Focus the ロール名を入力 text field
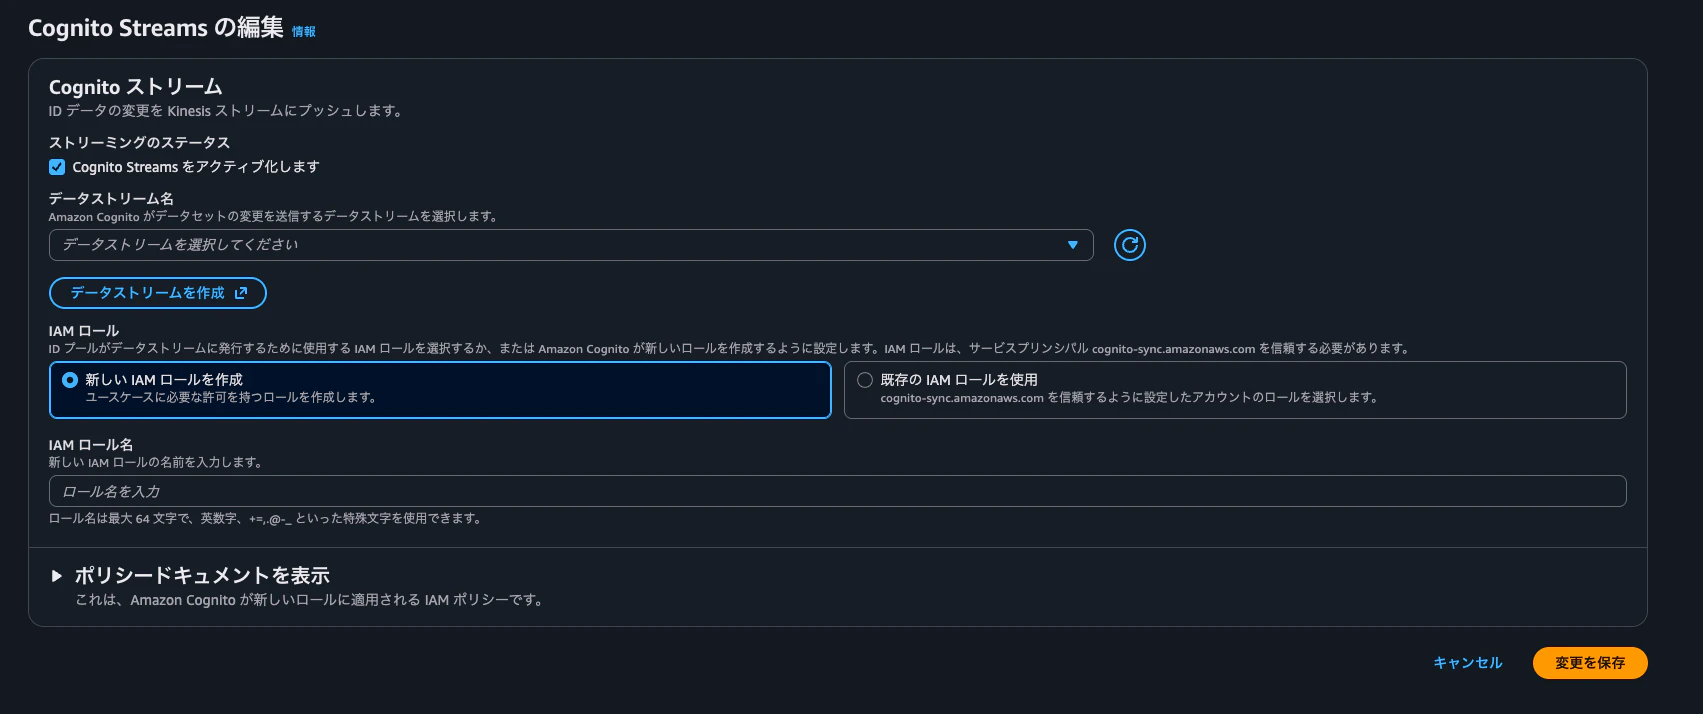The image size is (1703, 714). 838,491
